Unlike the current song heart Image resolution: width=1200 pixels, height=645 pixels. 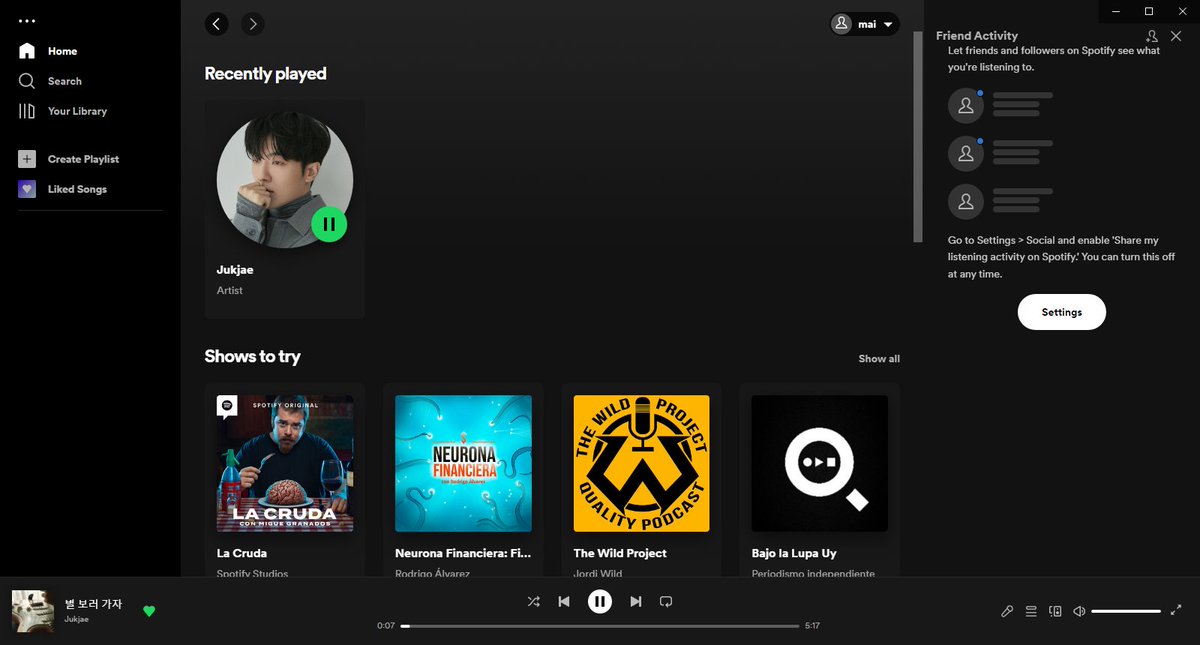click(149, 611)
